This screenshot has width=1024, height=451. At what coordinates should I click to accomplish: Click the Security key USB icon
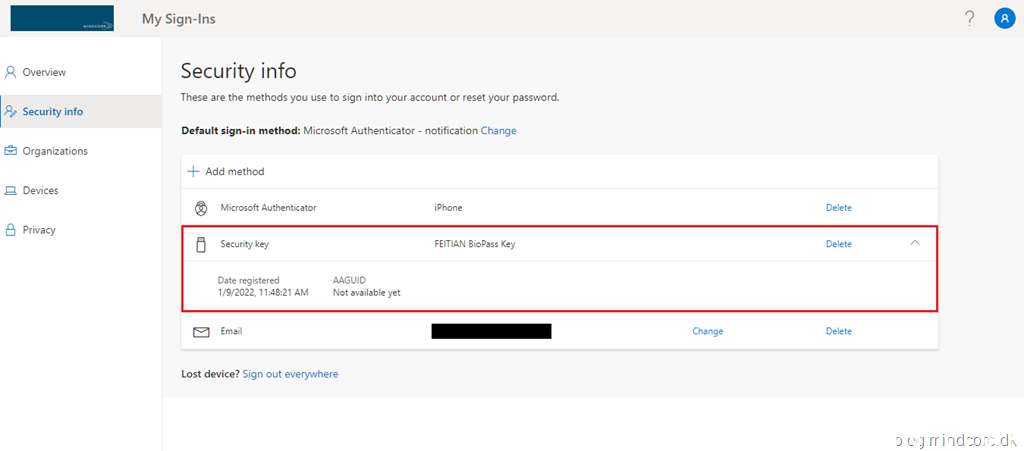pyautogui.click(x=200, y=244)
